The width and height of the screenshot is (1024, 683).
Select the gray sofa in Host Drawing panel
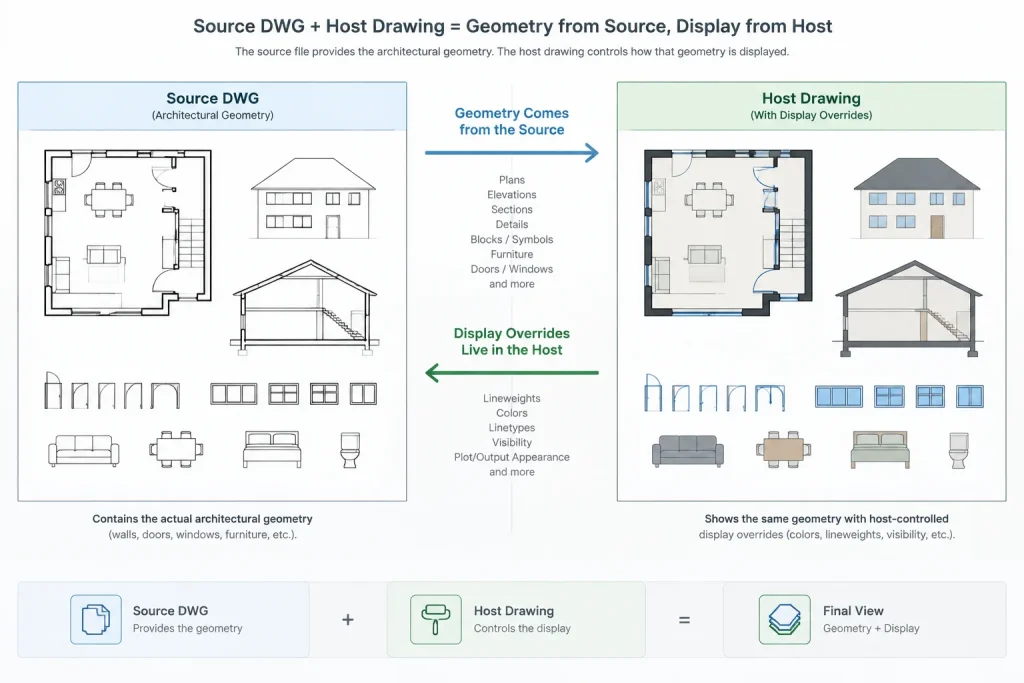click(x=688, y=451)
